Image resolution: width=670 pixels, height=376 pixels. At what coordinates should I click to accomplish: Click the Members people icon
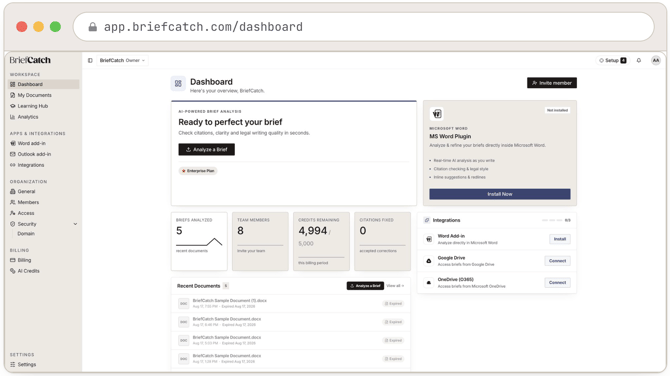pyautogui.click(x=12, y=202)
